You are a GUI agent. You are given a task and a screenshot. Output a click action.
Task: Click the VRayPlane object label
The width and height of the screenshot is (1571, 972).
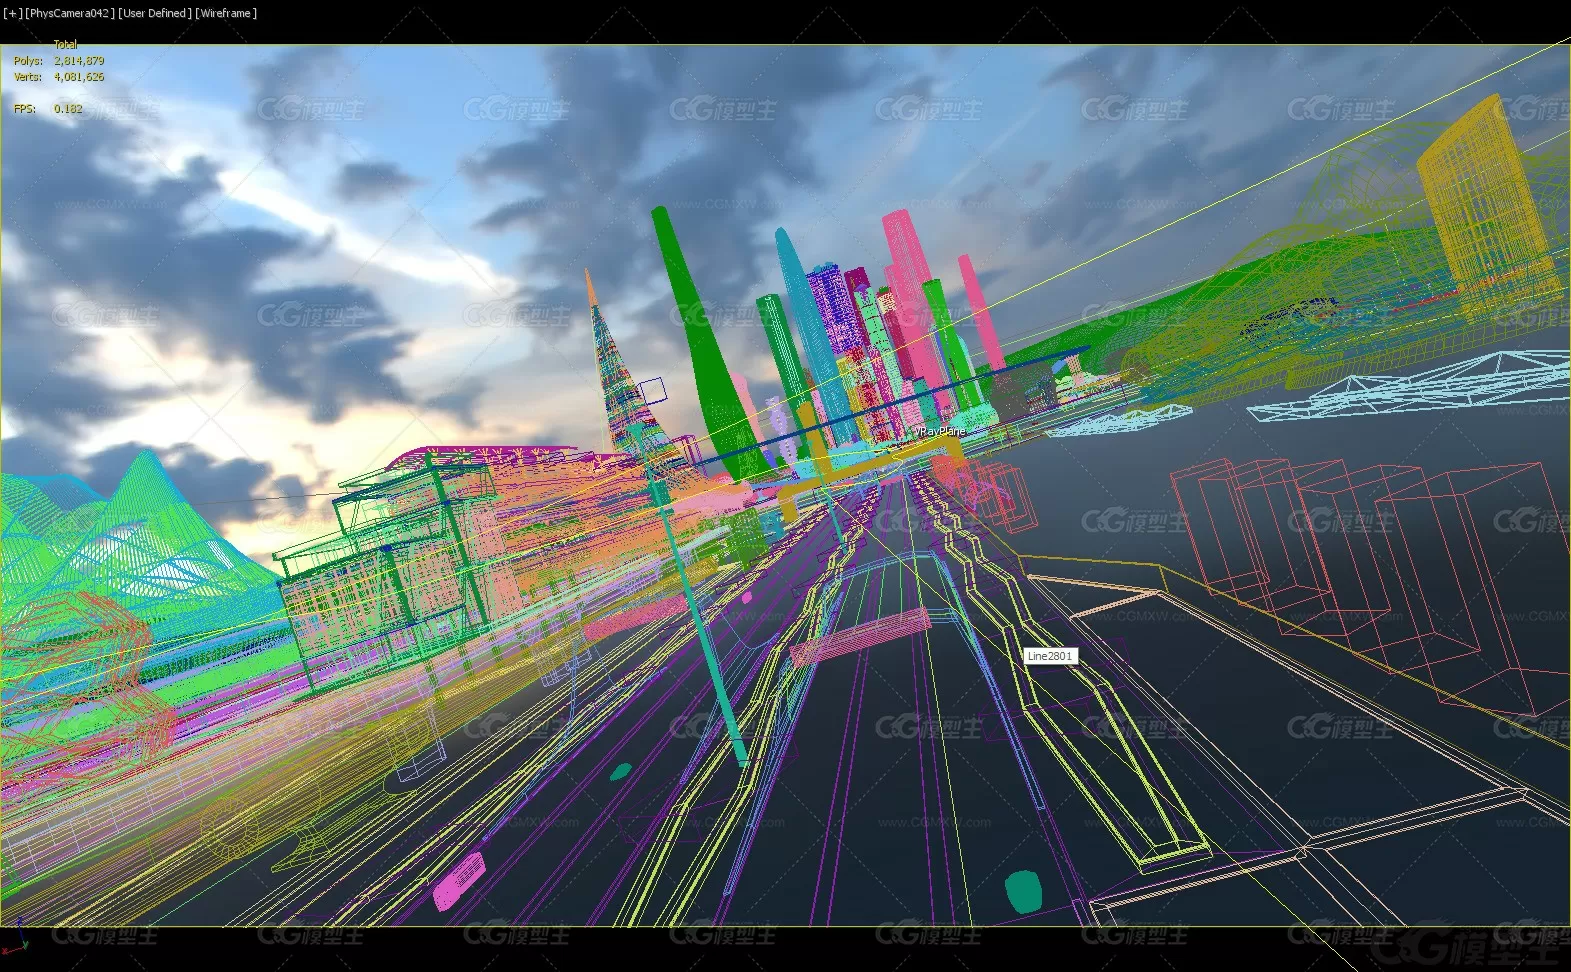click(x=939, y=431)
